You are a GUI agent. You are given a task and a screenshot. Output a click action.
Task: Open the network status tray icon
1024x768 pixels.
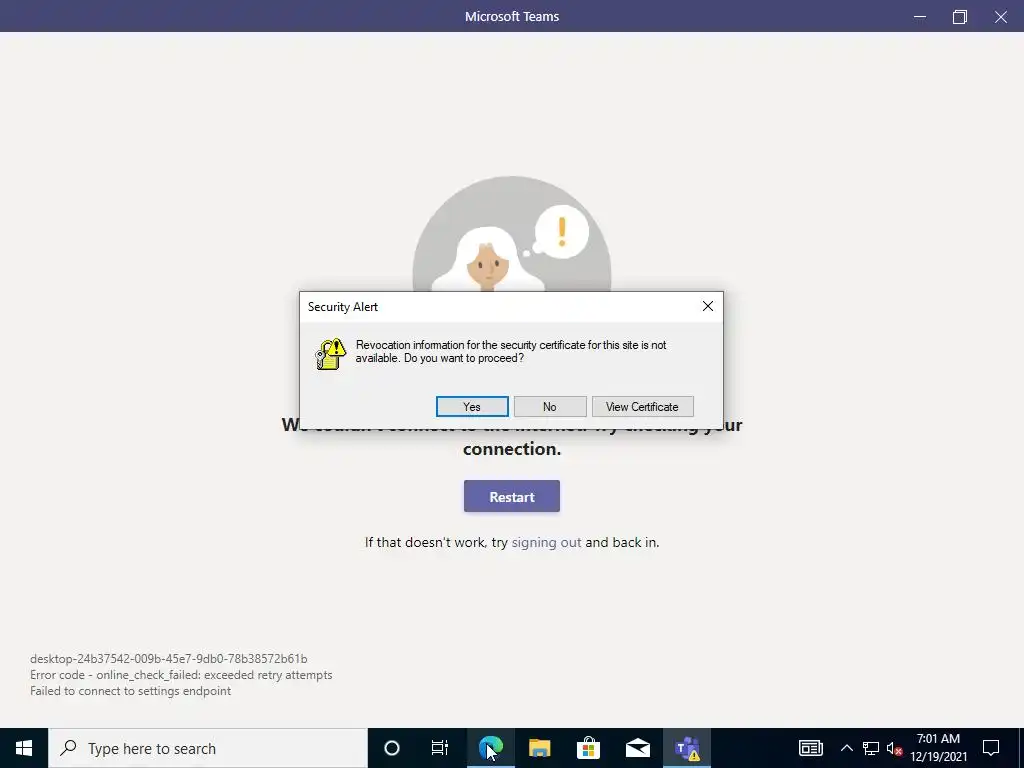pos(871,748)
